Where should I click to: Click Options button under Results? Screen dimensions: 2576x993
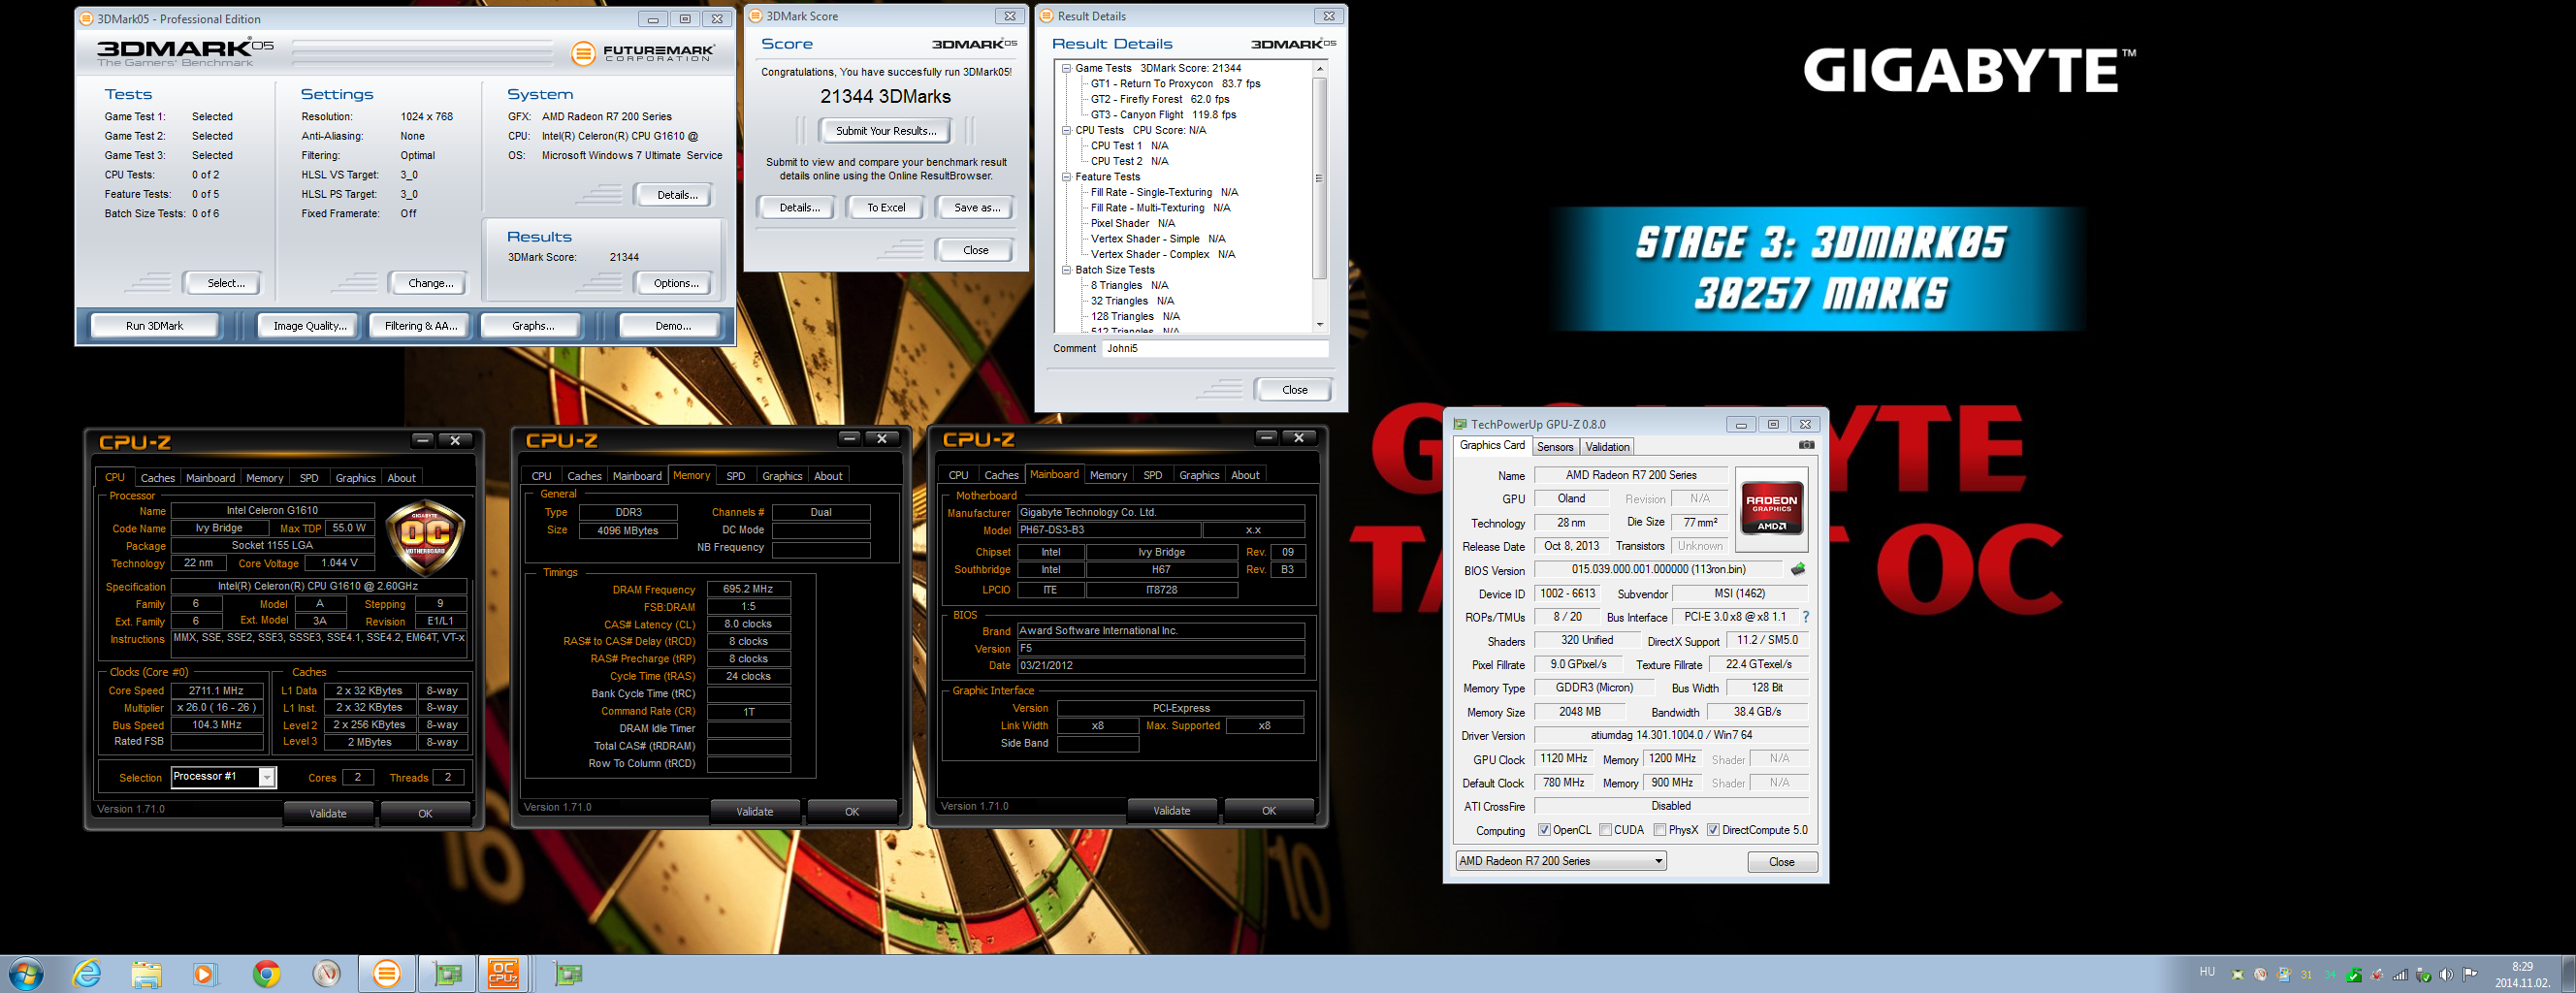click(x=676, y=283)
